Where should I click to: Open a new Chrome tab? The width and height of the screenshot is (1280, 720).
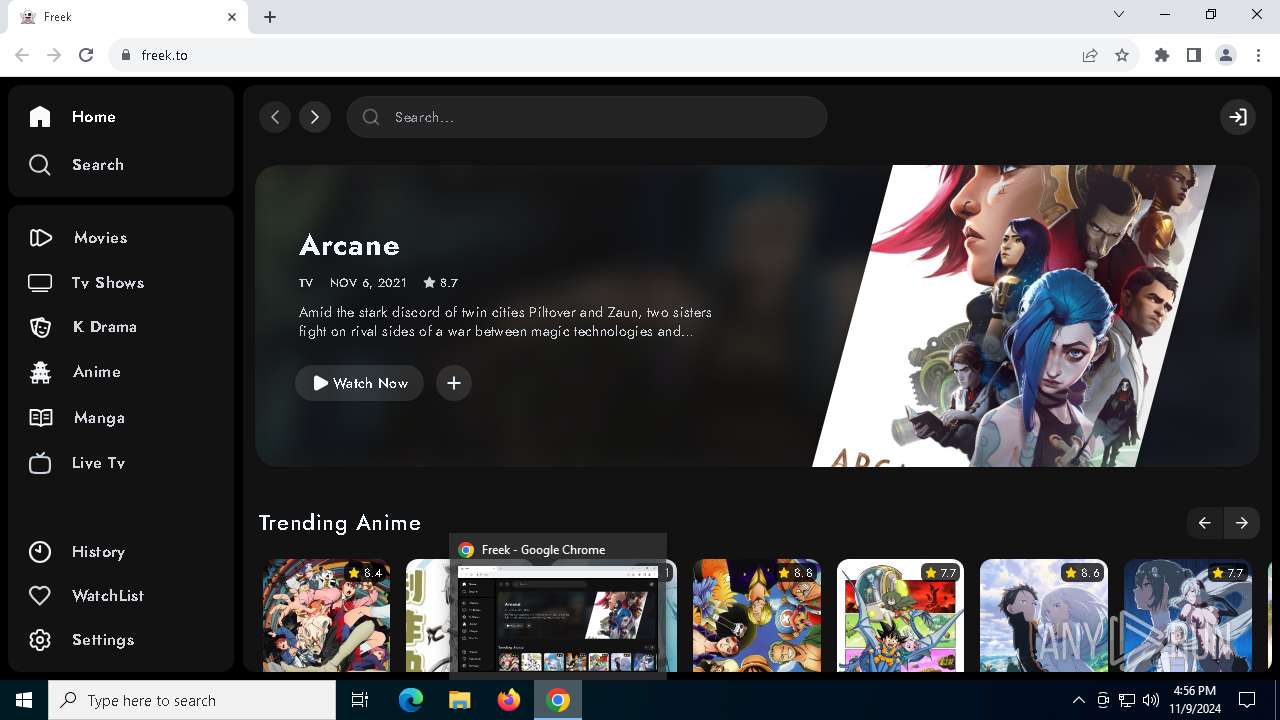[270, 17]
